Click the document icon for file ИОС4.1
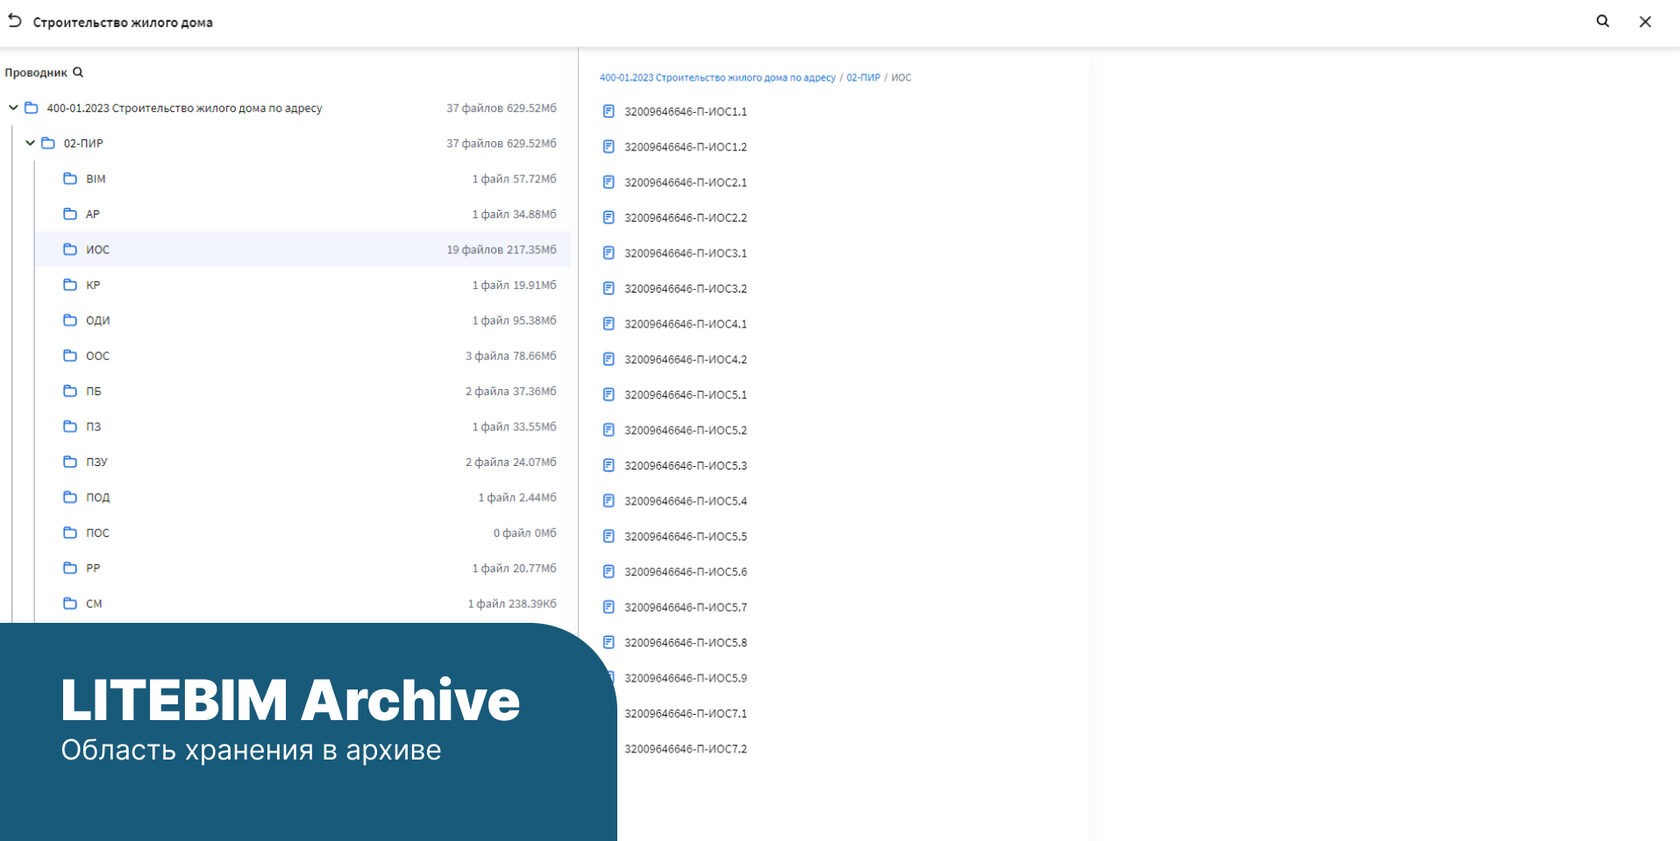 pyautogui.click(x=608, y=324)
